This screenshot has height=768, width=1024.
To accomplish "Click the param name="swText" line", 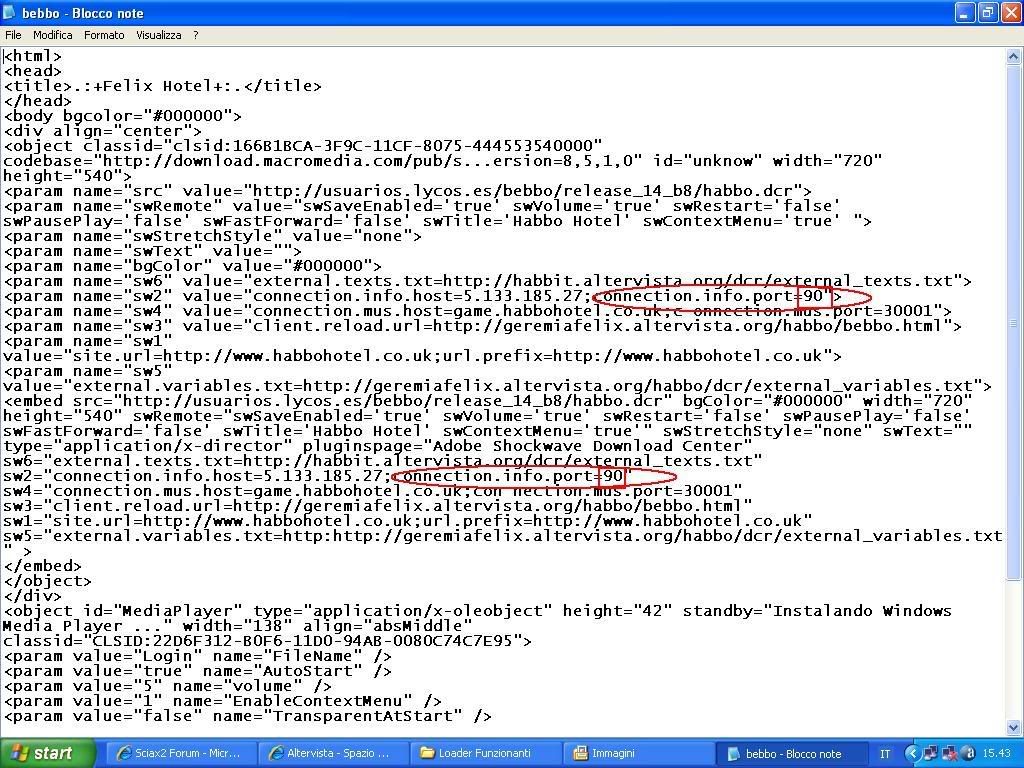I will tap(153, 251).
